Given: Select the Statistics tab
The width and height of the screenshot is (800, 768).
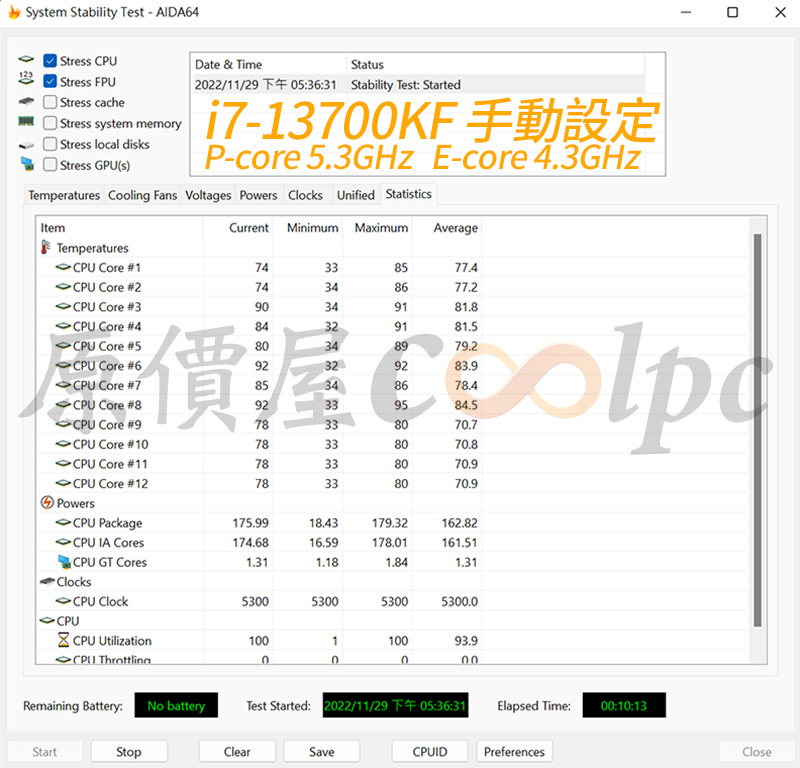Looking at the screenshot, I should click(408, 194).
